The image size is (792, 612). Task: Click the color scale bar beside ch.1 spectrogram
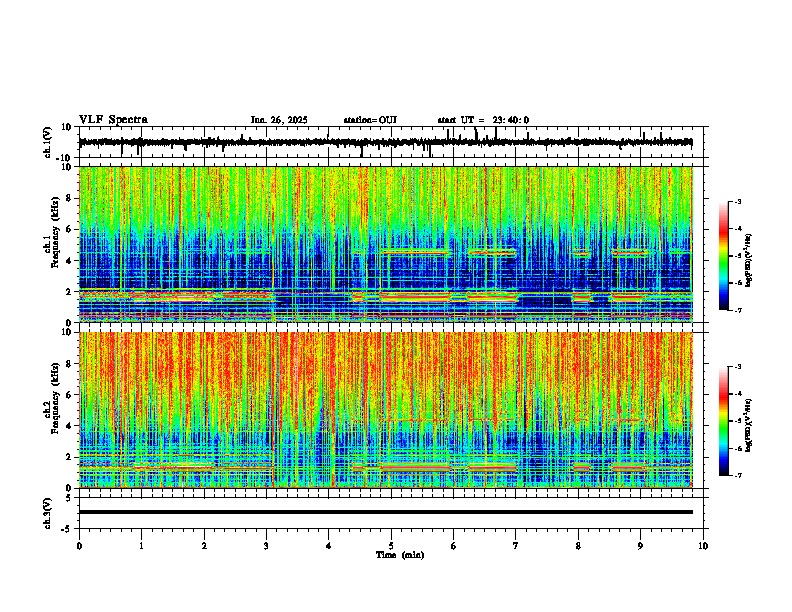click(724, 256)
